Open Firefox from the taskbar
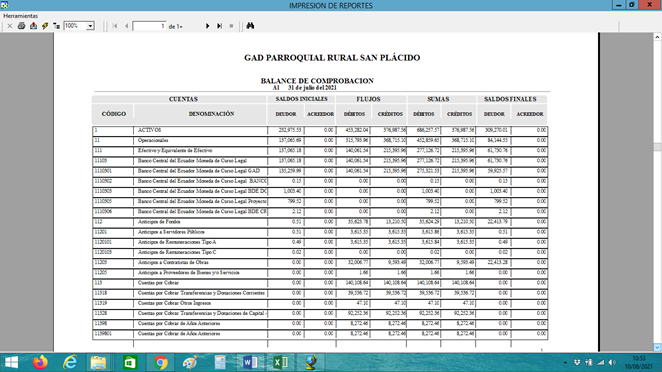This screenshot has width=662, height=372. [40, 362]
